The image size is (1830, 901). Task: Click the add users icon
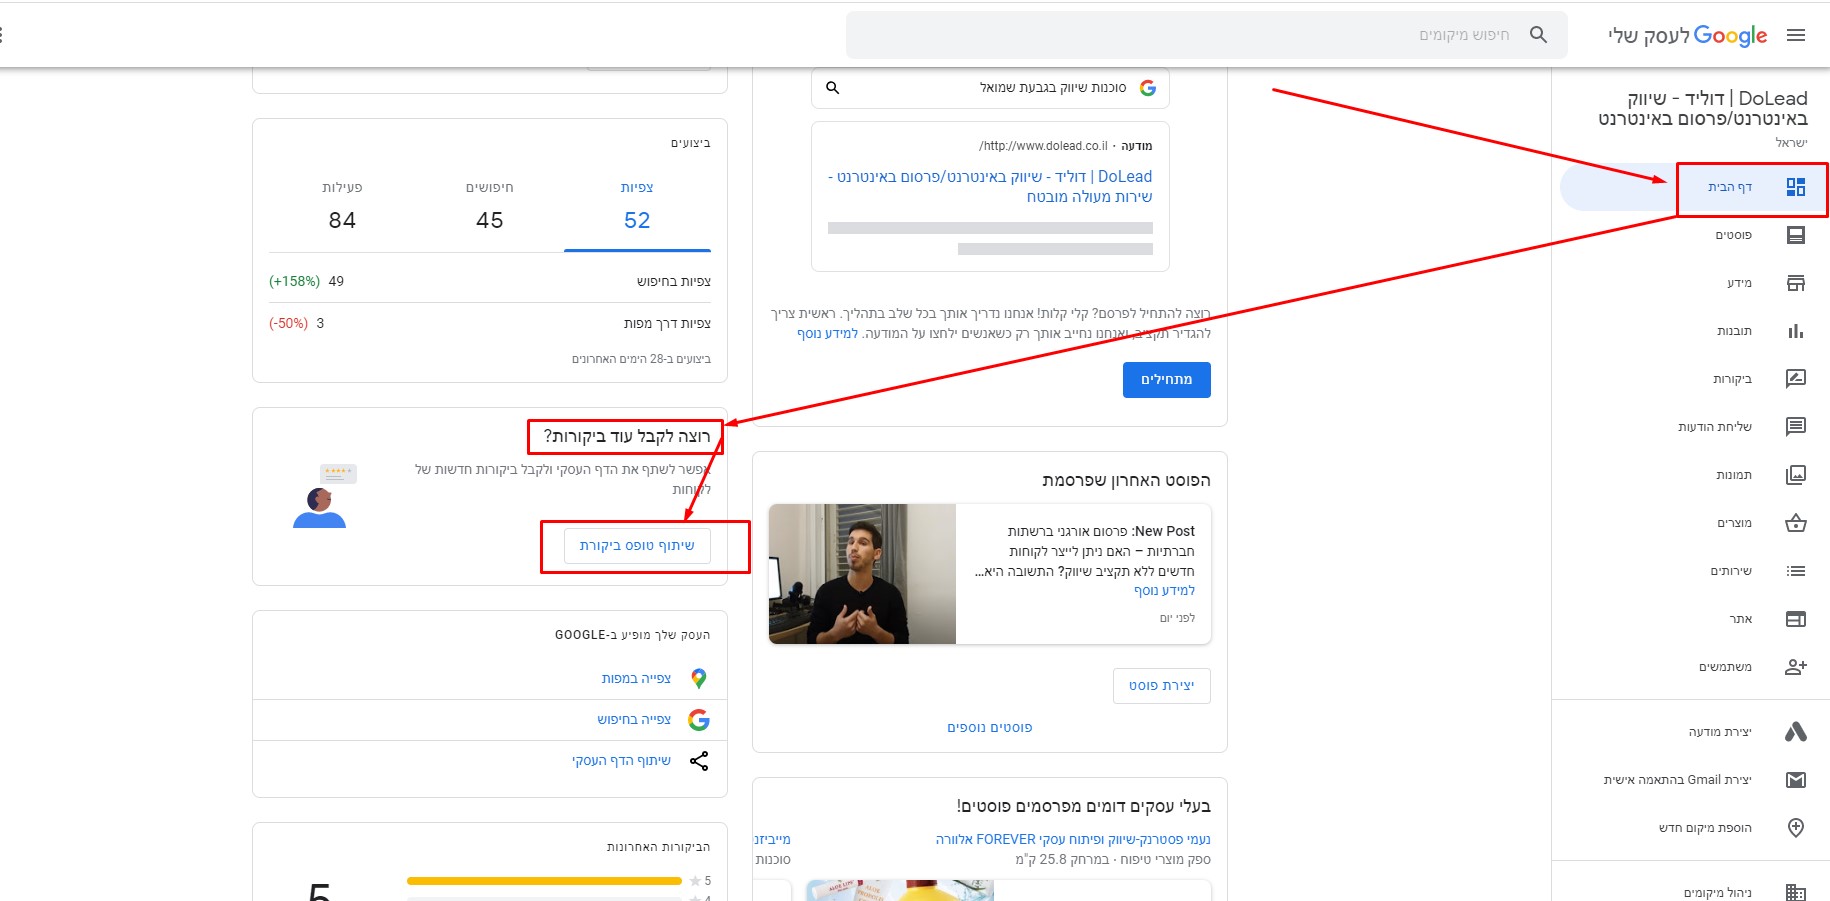click(x=1796, y=667)
